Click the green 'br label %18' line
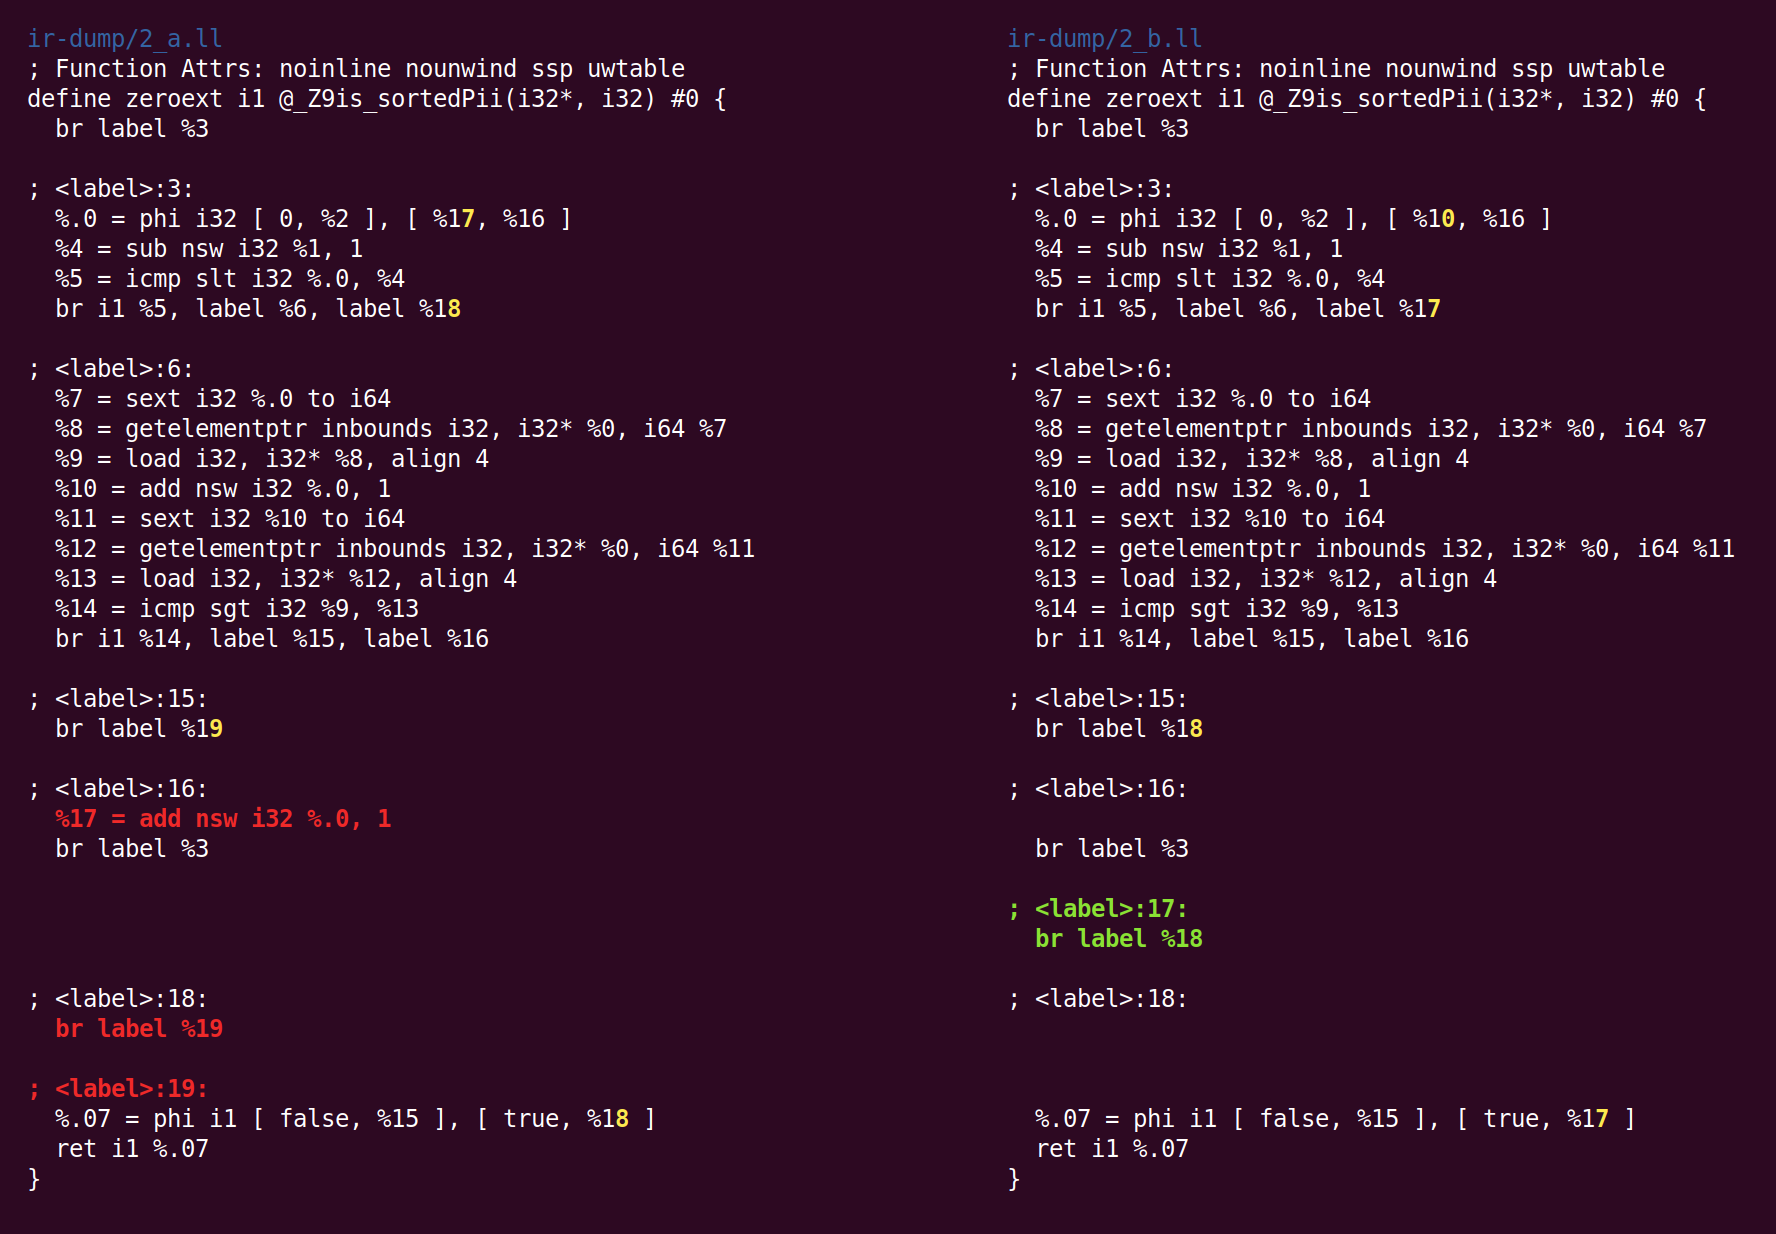Viewport: 1776px width, 1234px height. [1119, 939]
